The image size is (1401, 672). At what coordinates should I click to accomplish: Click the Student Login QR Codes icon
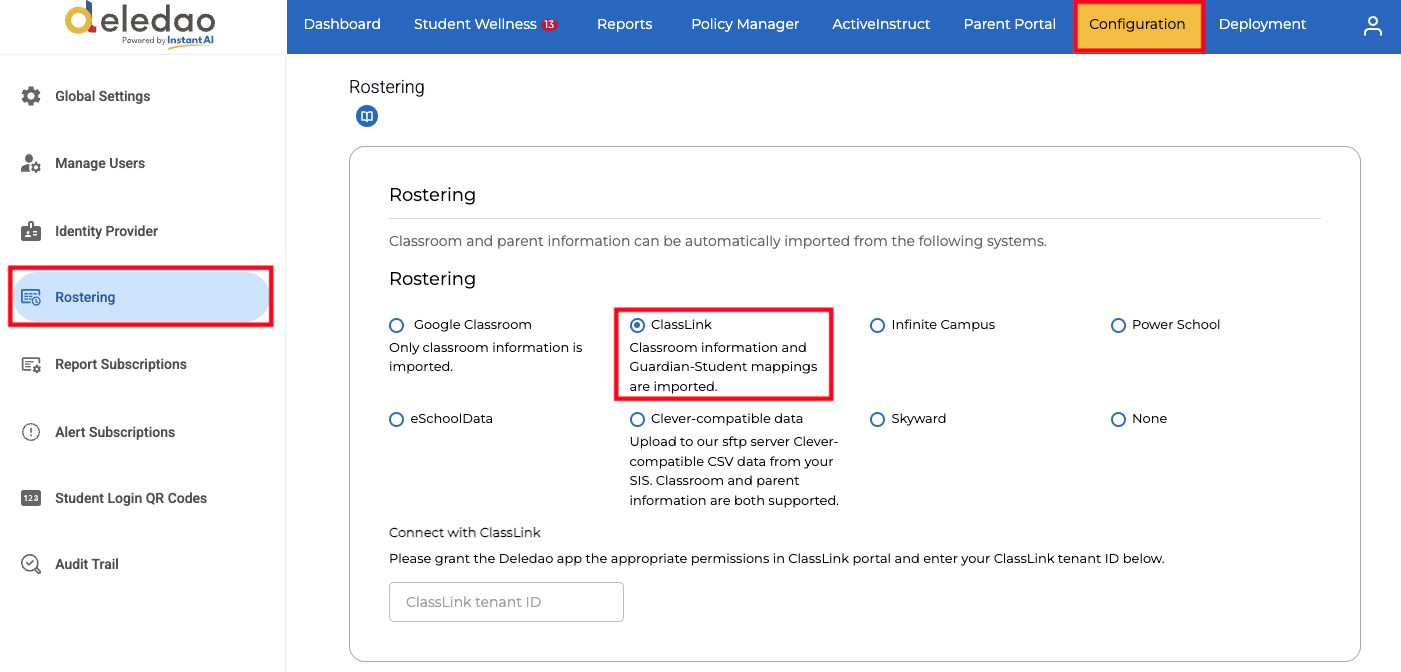31,498
